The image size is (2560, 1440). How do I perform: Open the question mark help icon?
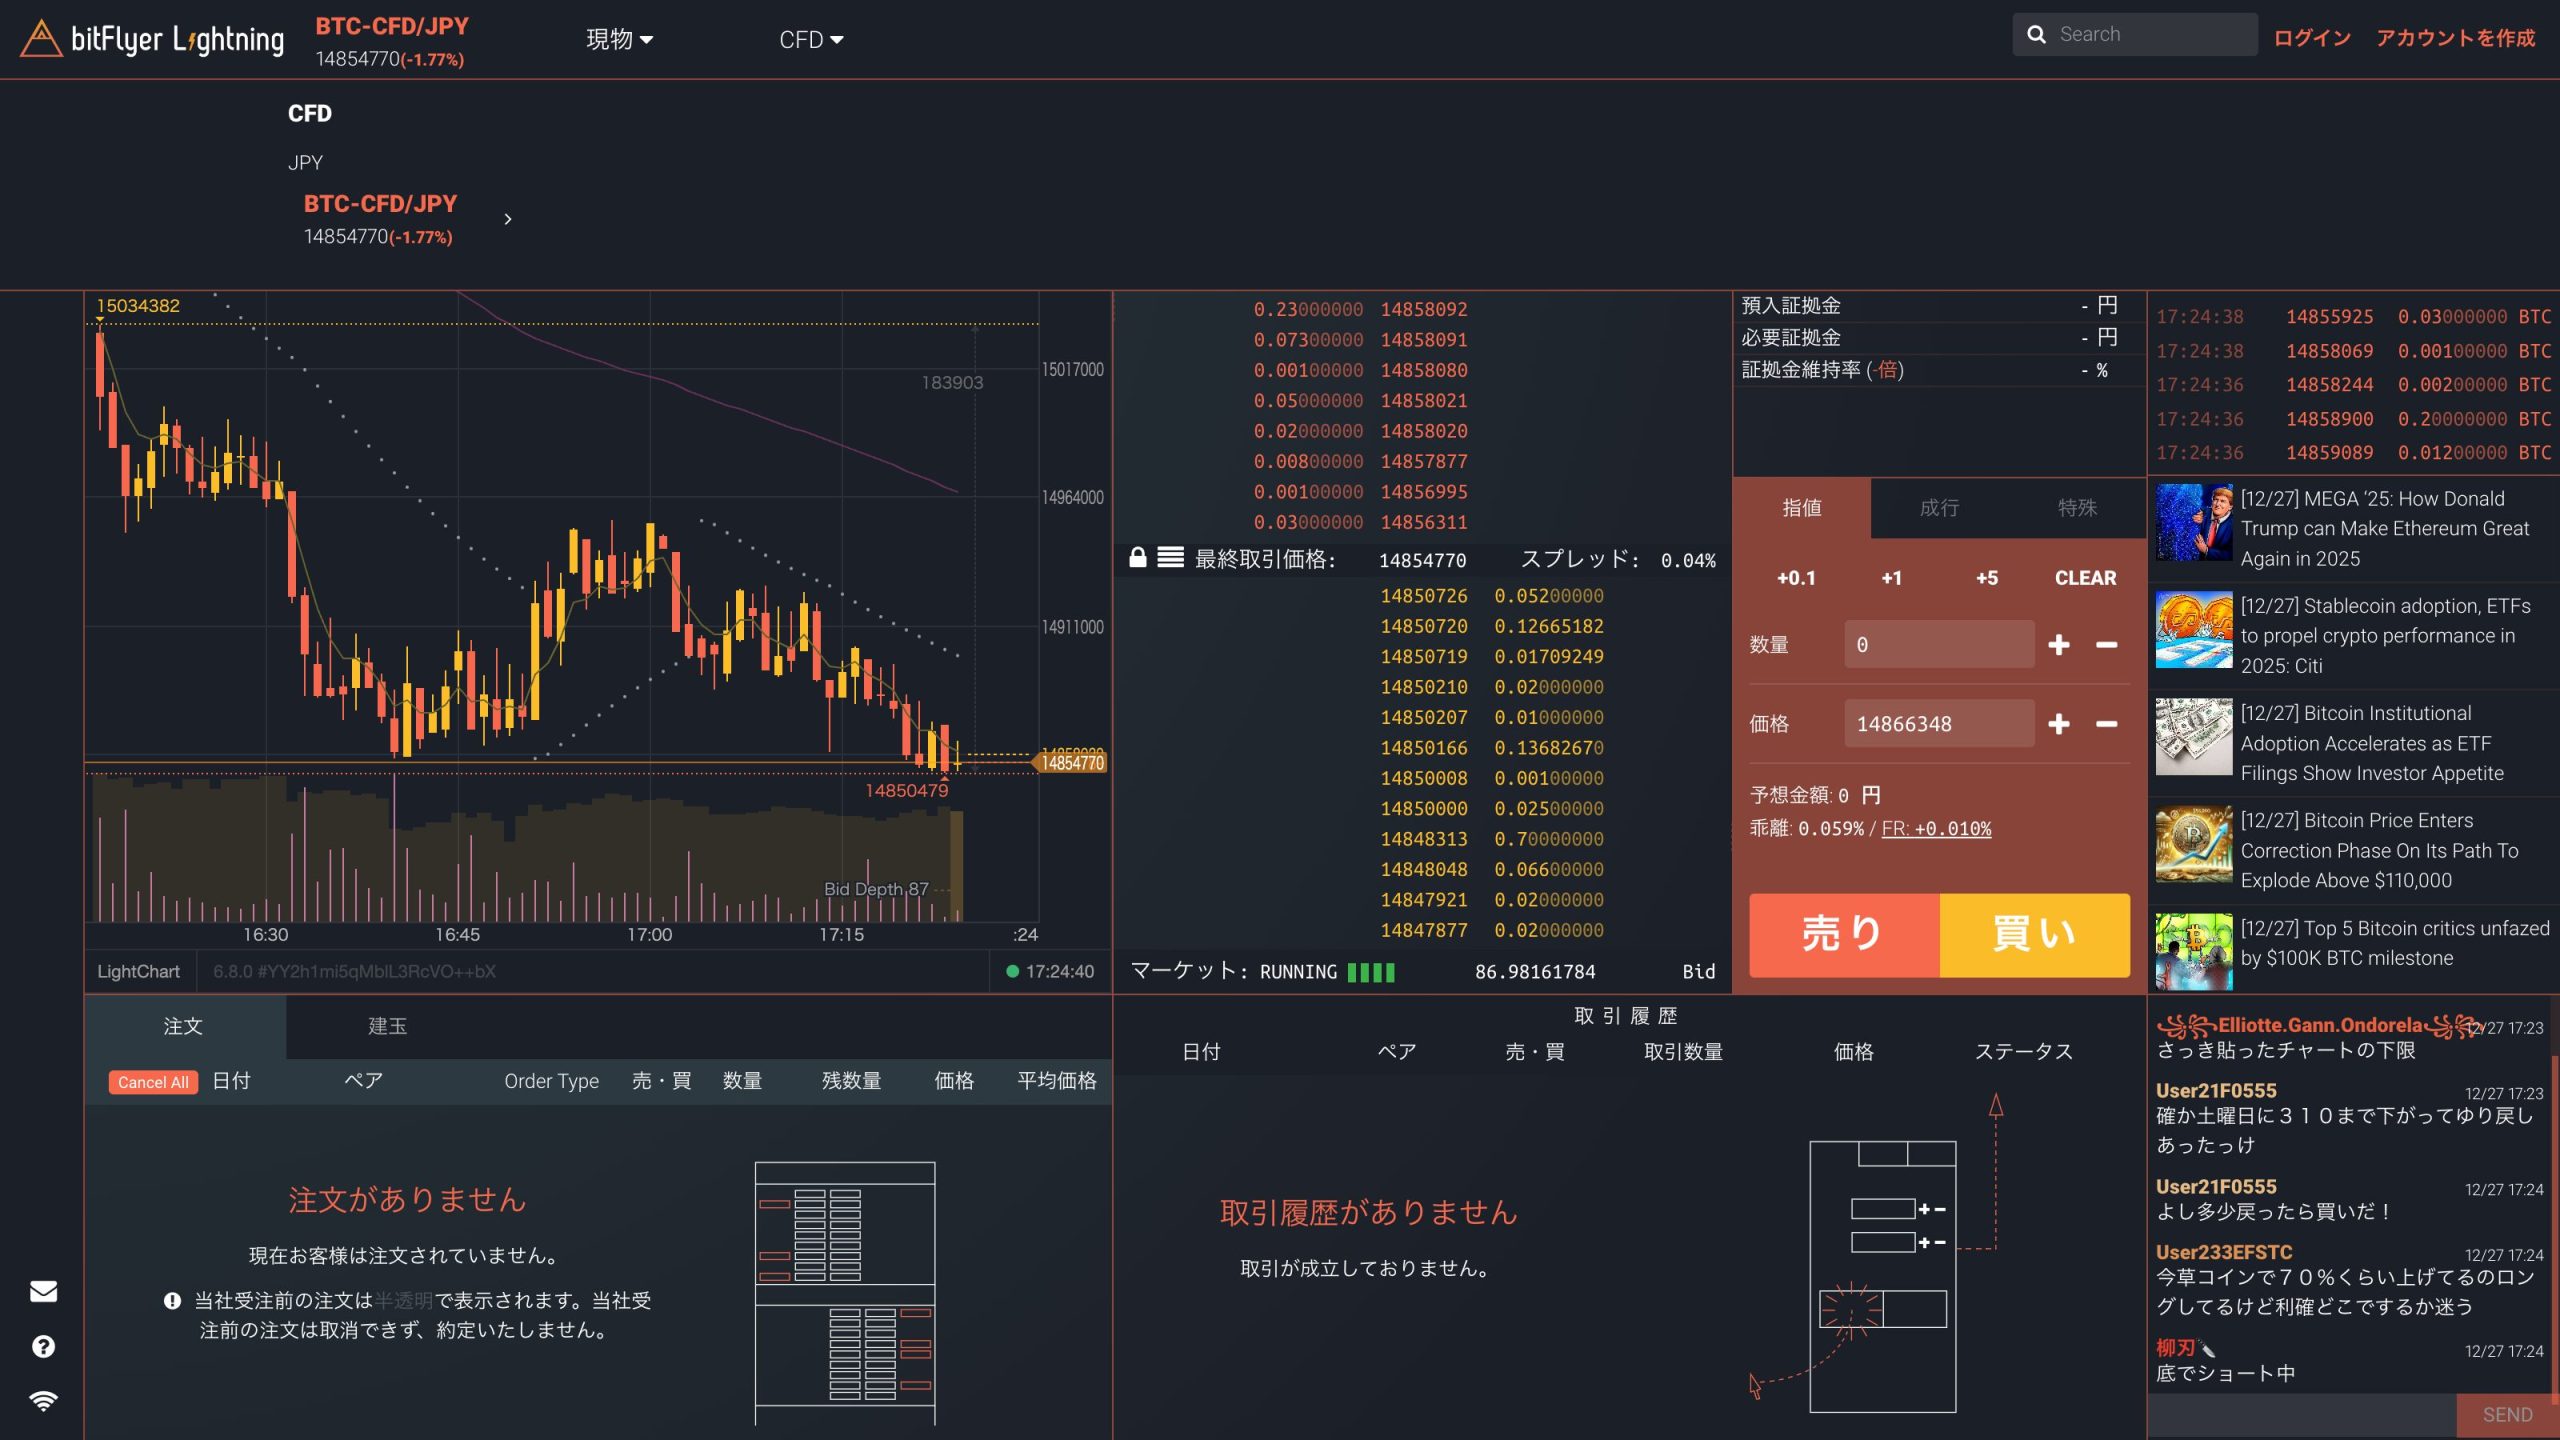point(43,1346)
